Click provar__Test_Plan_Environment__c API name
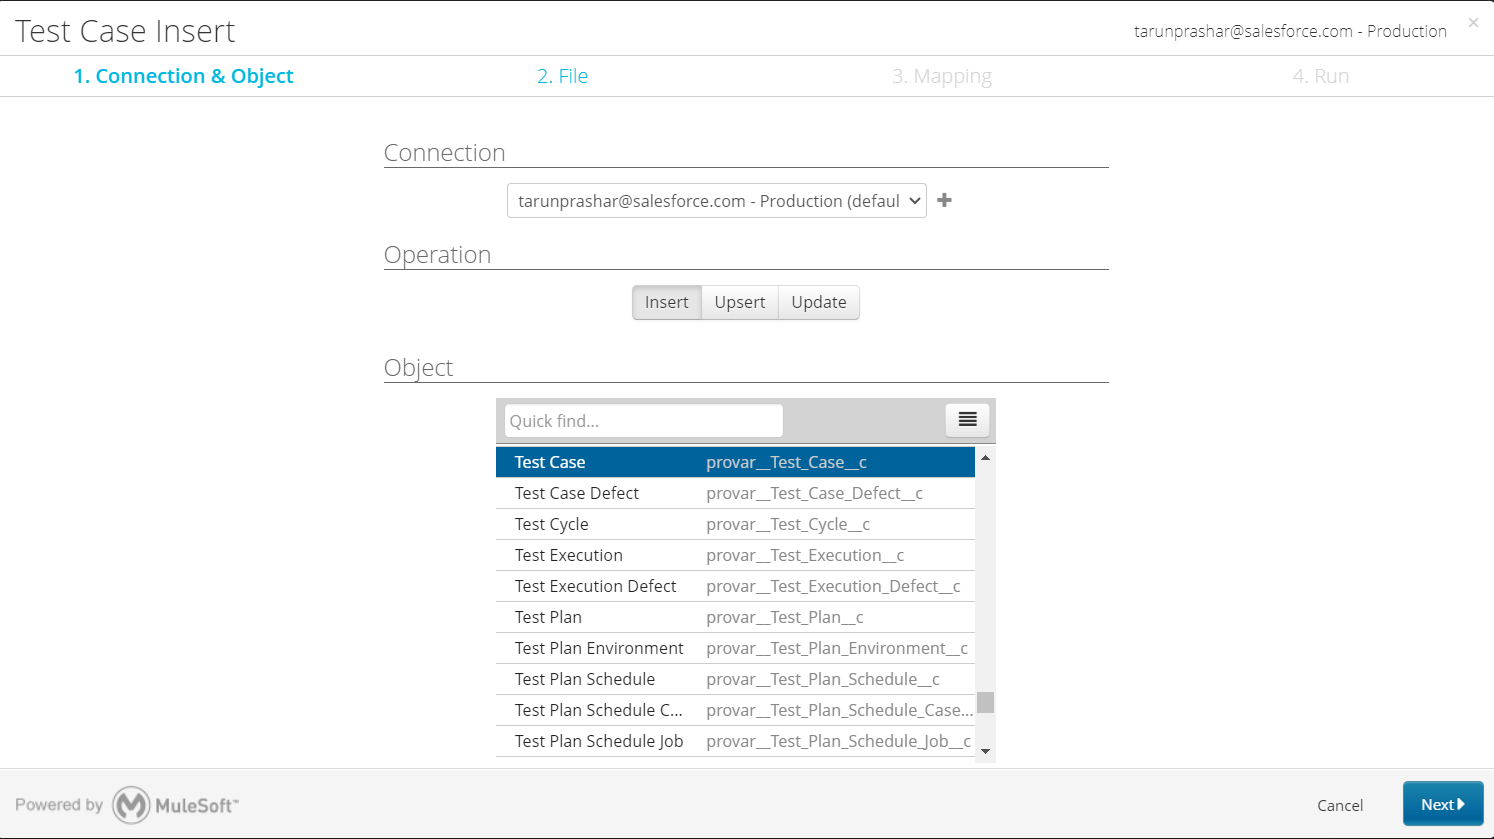This screenshot has width=1494, height=839. (x=837, y=648)
